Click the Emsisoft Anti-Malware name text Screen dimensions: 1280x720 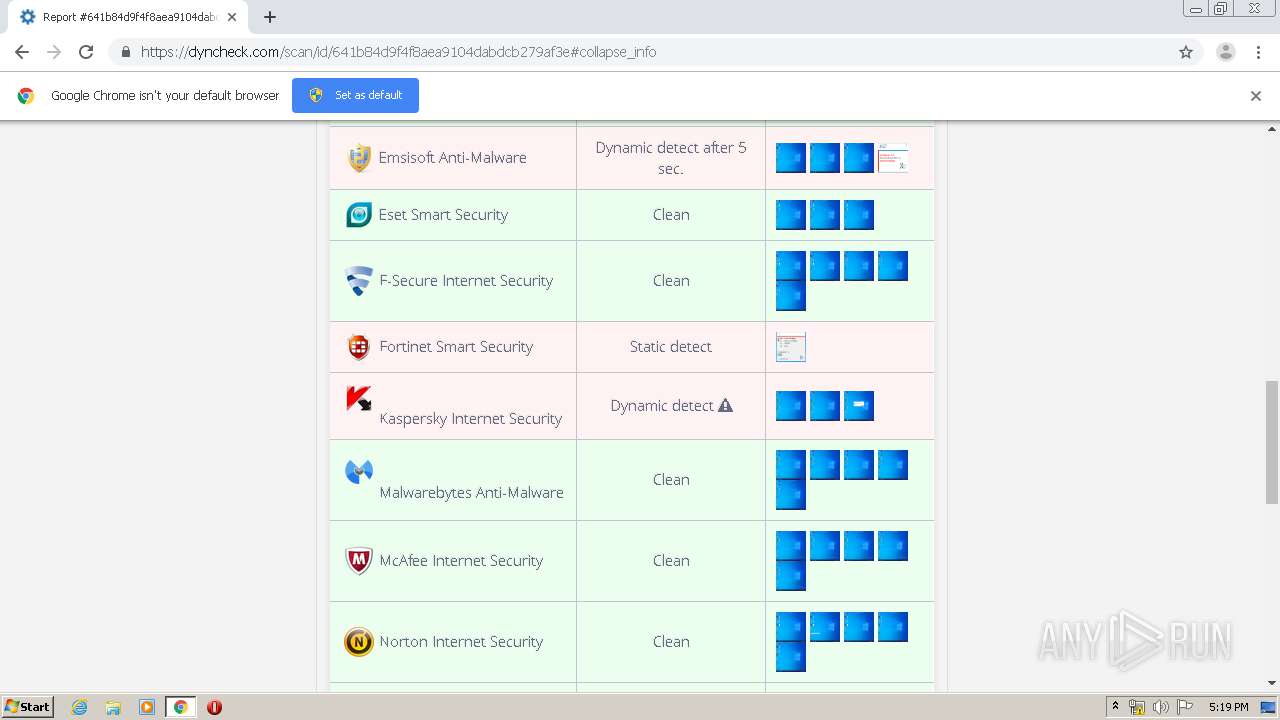(x=452, y=157)
